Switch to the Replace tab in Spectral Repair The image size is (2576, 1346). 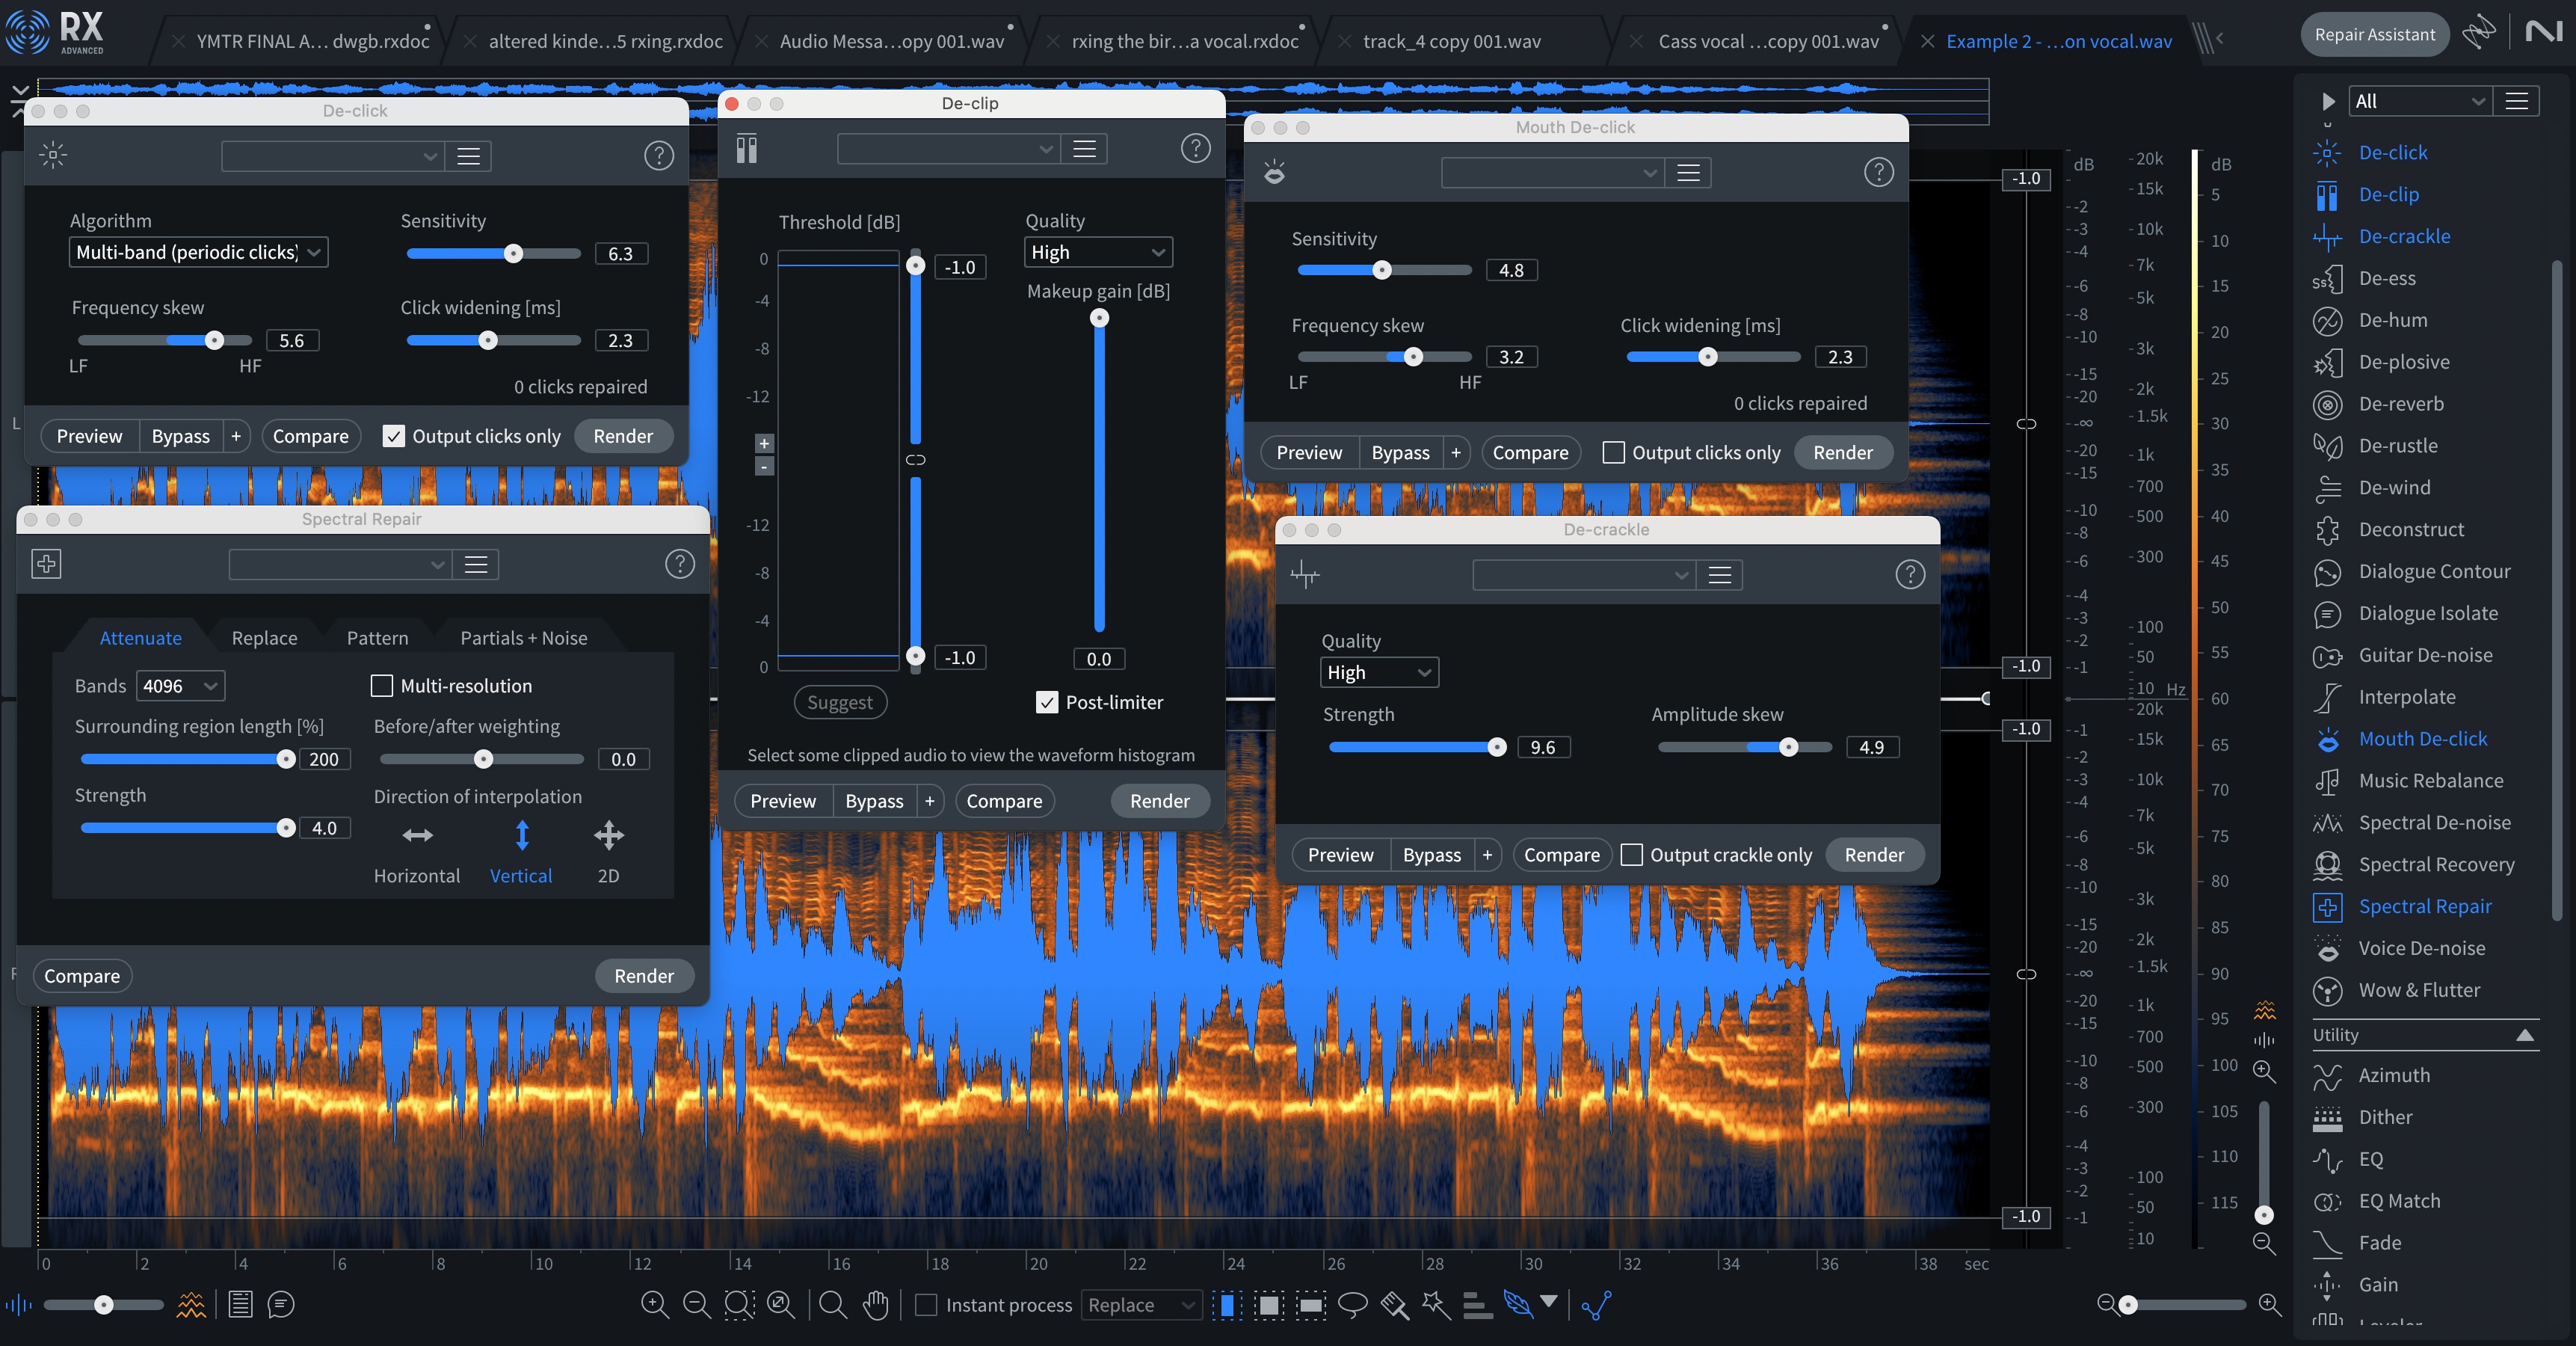264,638
